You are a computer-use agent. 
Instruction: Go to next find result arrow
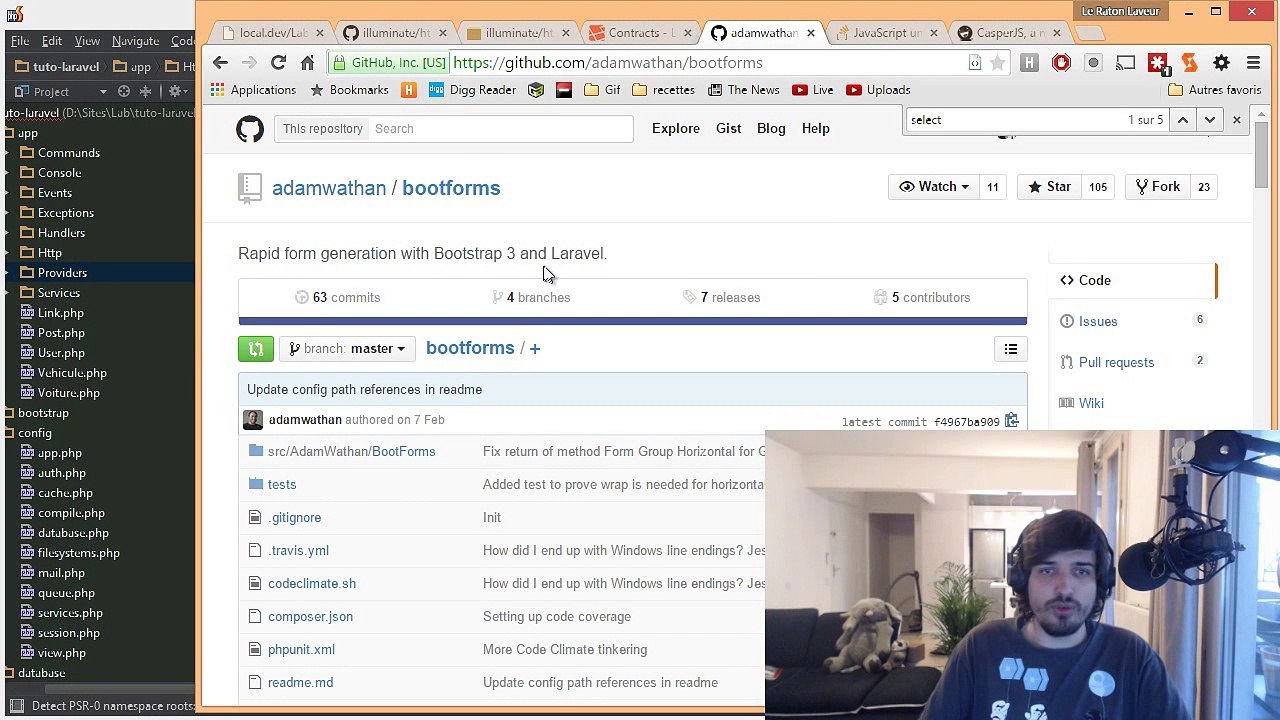point(1209,120)
